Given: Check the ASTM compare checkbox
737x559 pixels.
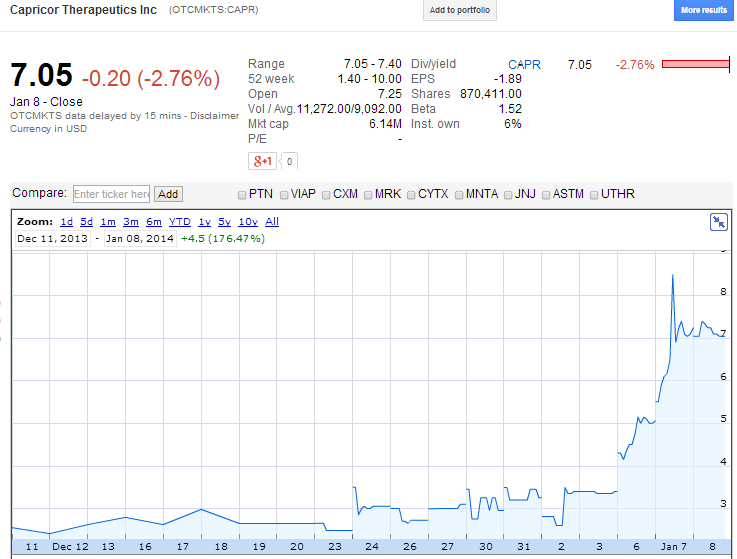Looking at the screenshot, I should click(x=546, y=195).
